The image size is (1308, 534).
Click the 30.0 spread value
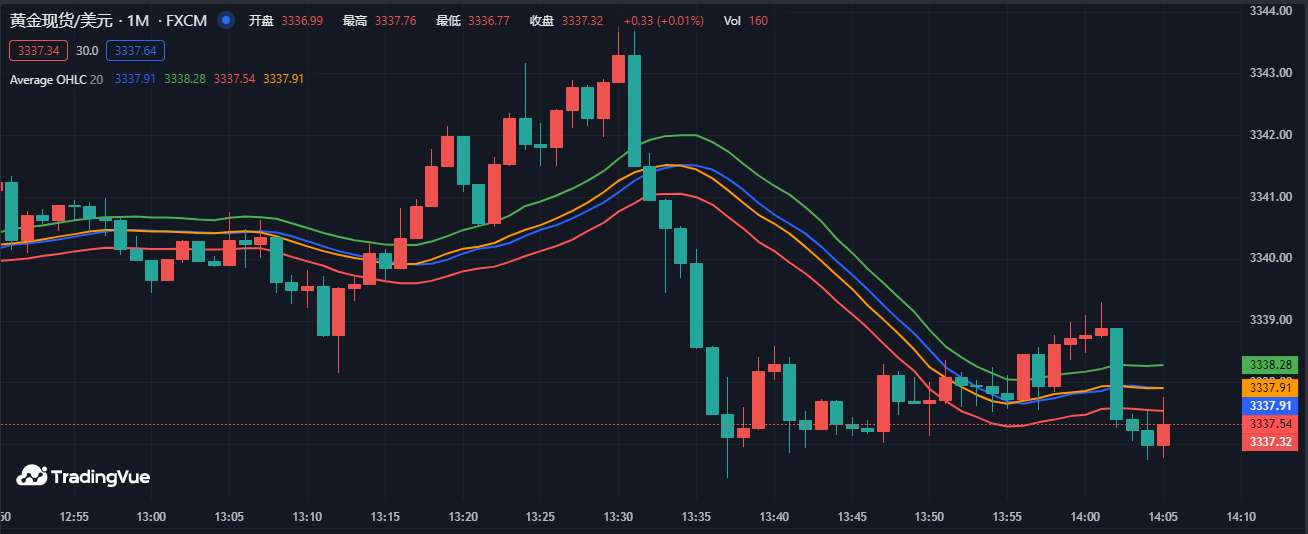pos(87,51)
